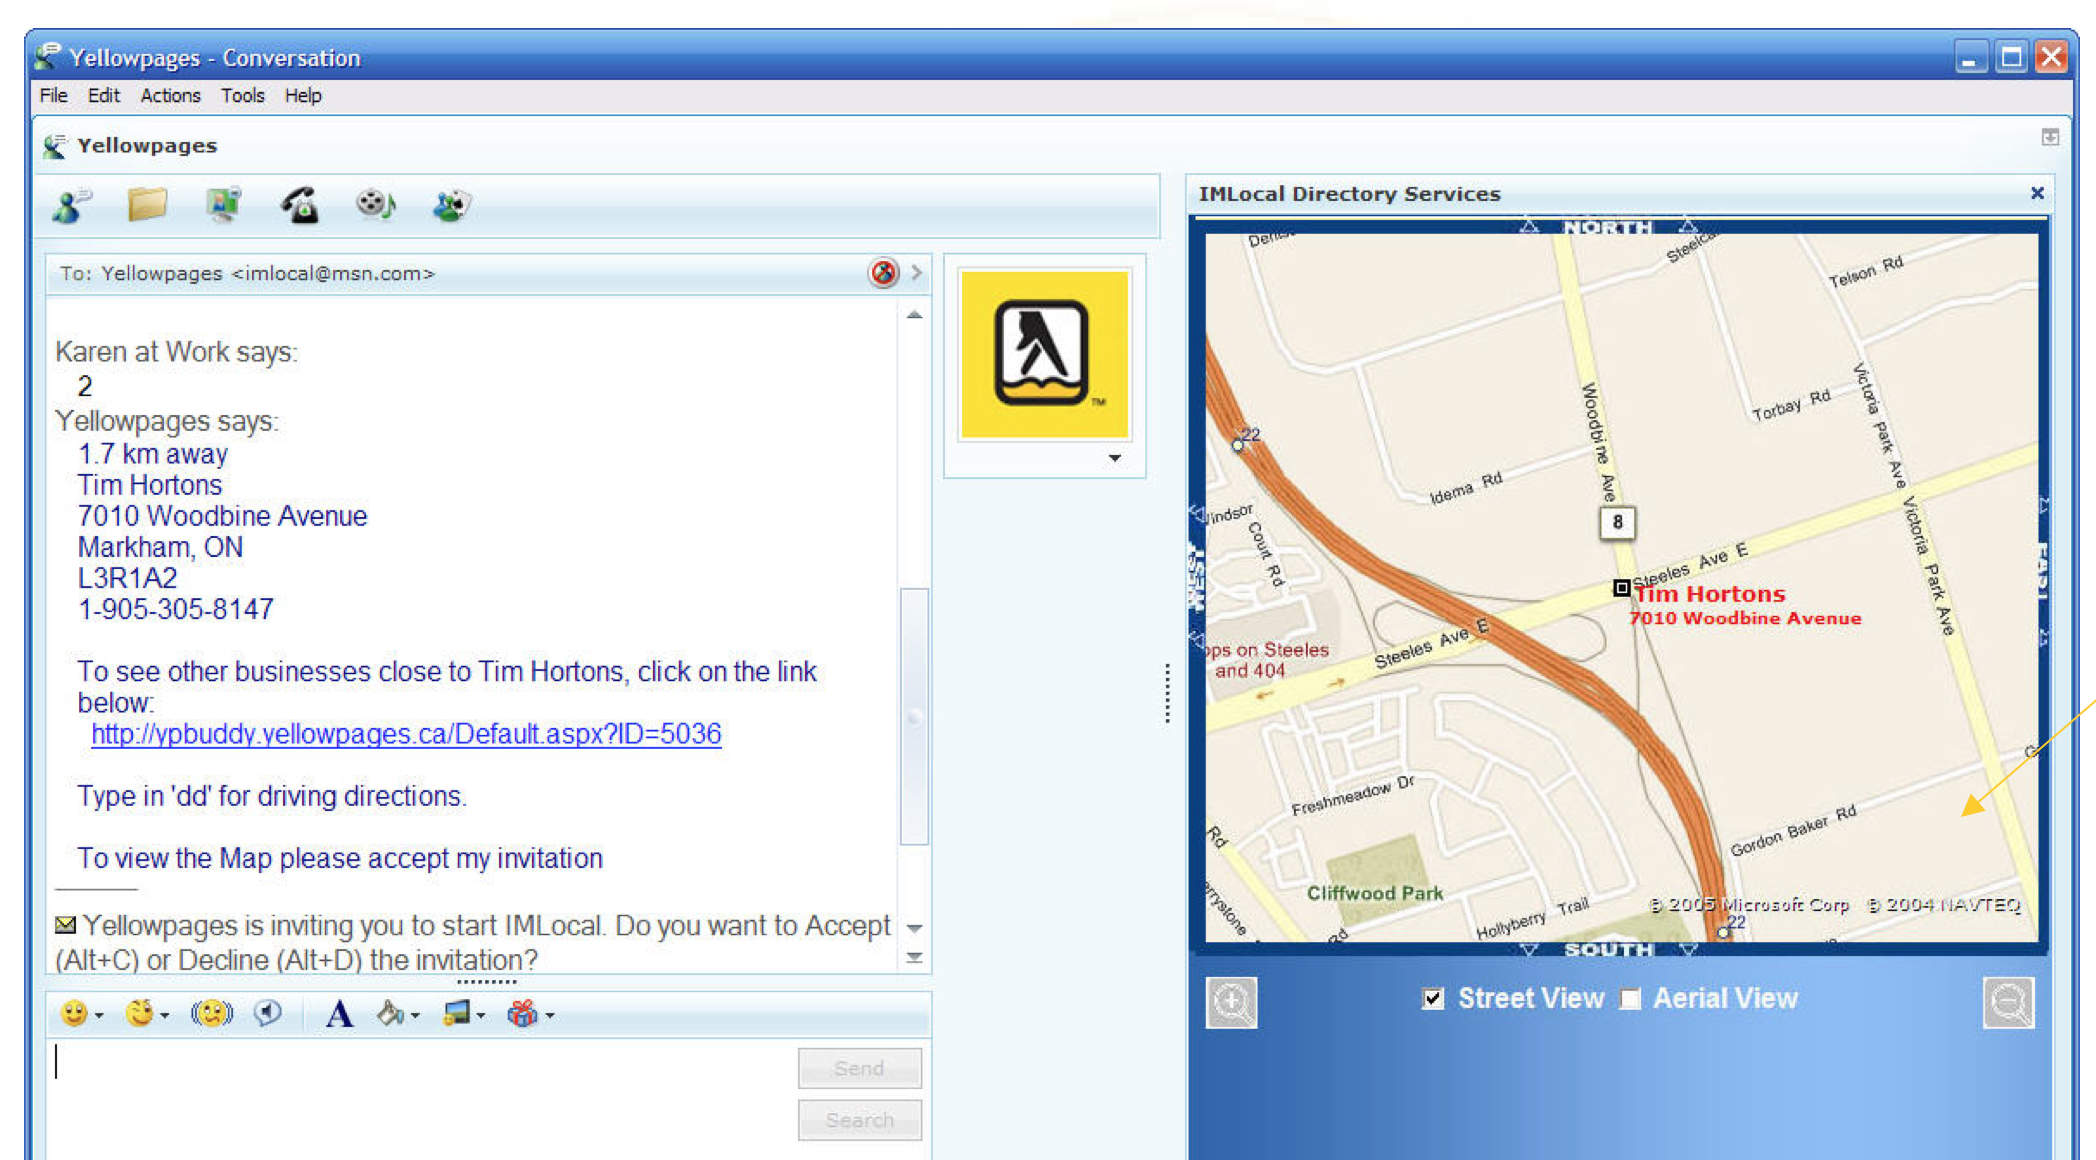Viewport: 2096px width, 1160px height.
Task: Open the ypbuddy.yellowpages.ca link
Action: [406, 734]
